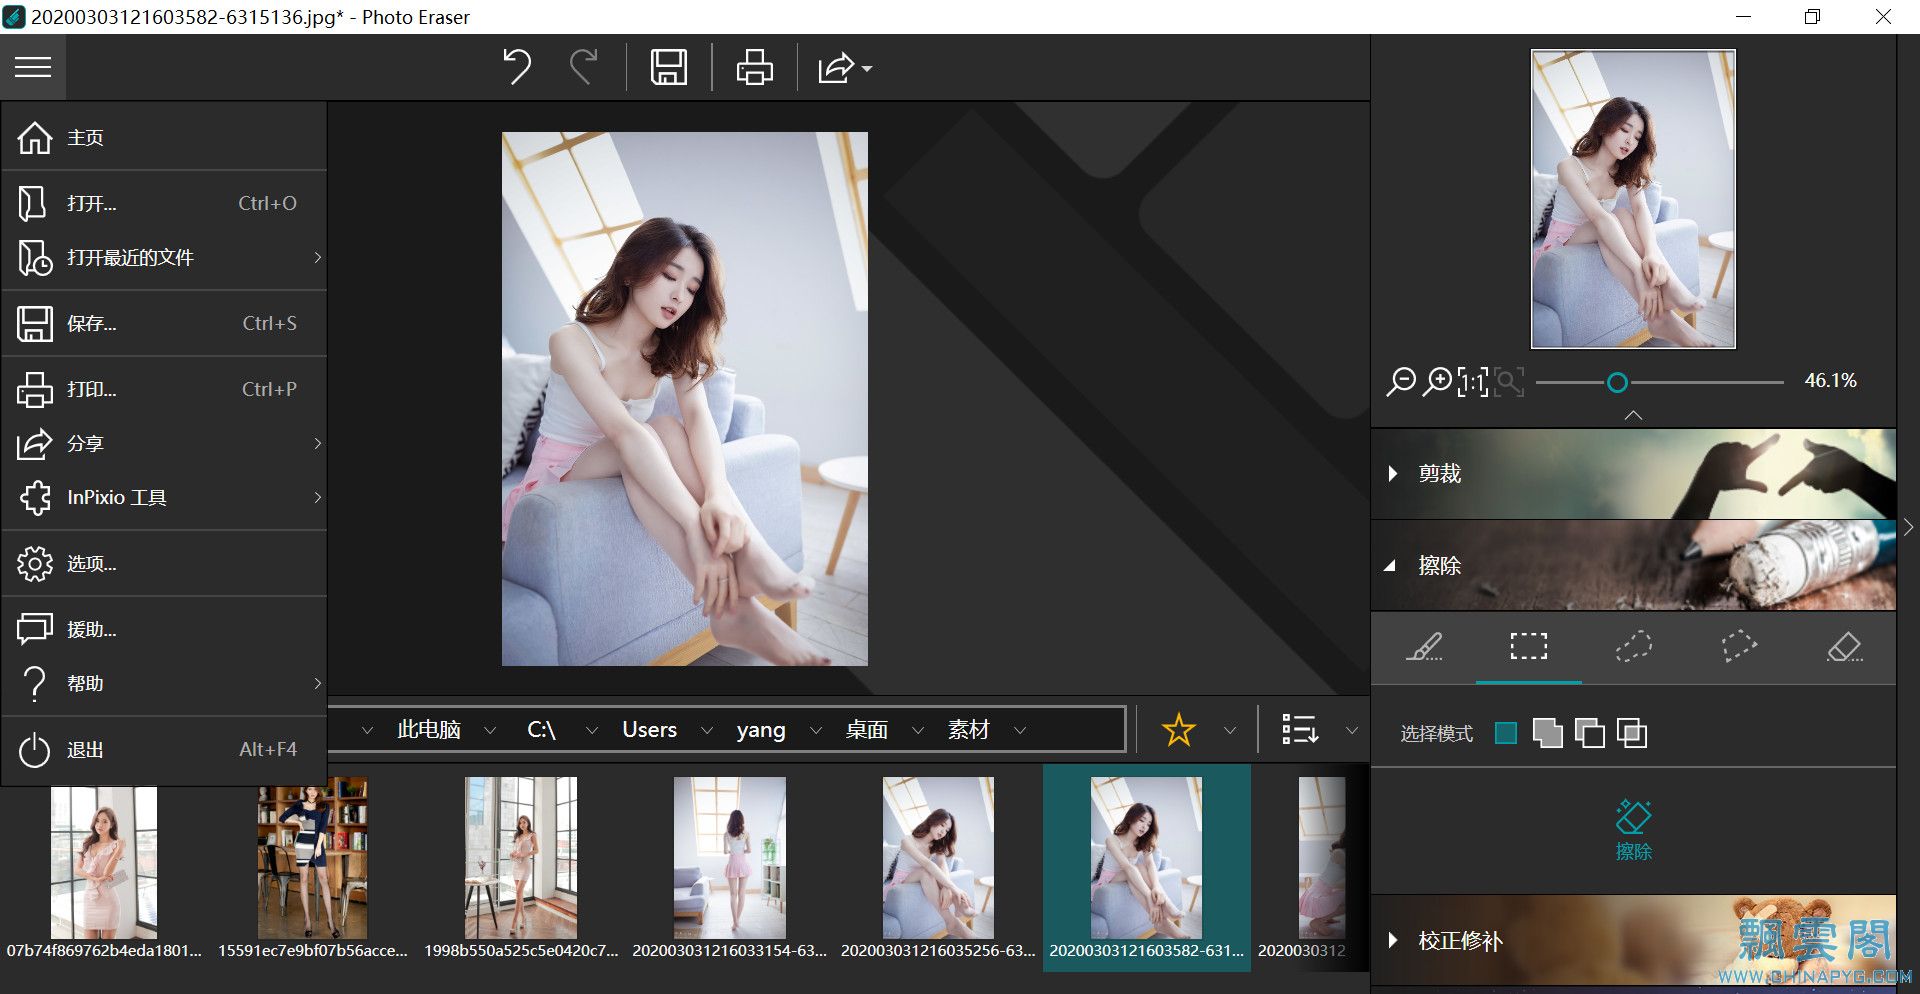The width and height of the screenshot is (1920, 994).
Task: Collapse the navigator preview panel arrow
Action: [1633, 415]
